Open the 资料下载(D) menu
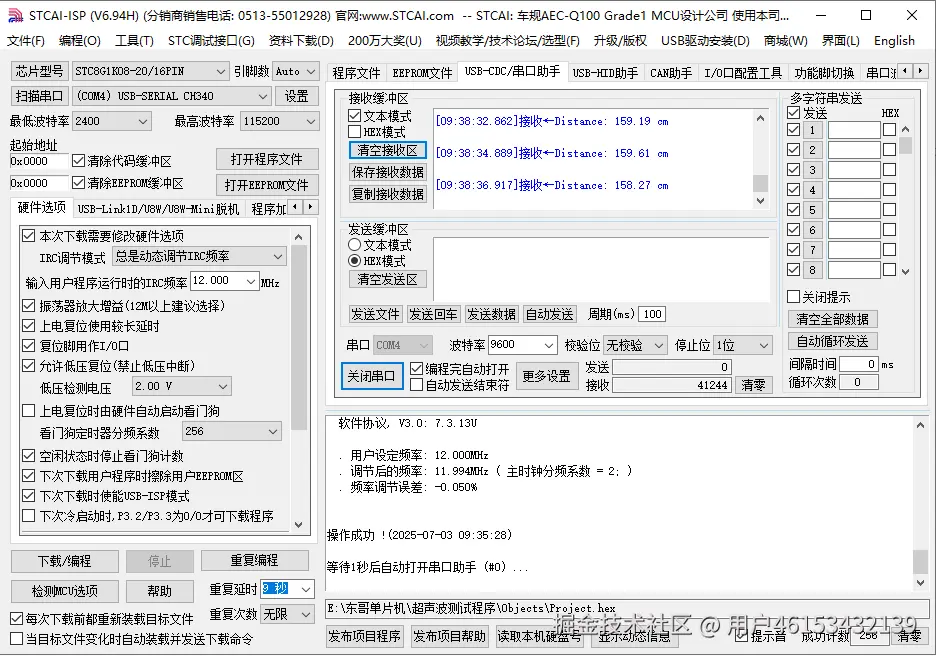The height and width of the screenshot is (657, 936). point(301,41)
